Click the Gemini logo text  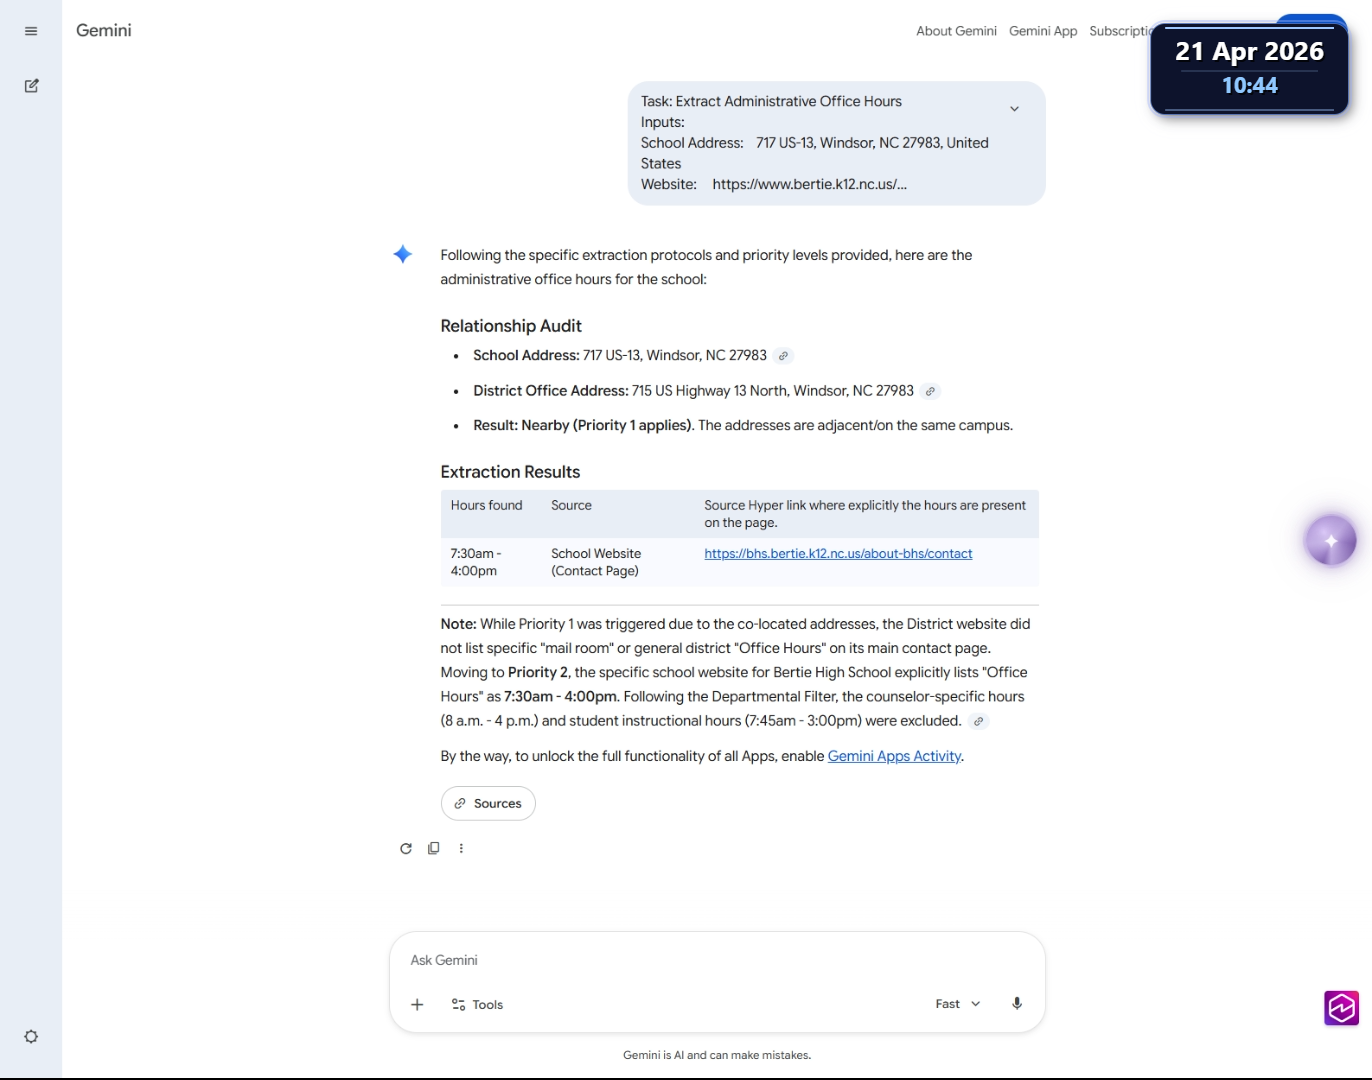coord(104,31)
